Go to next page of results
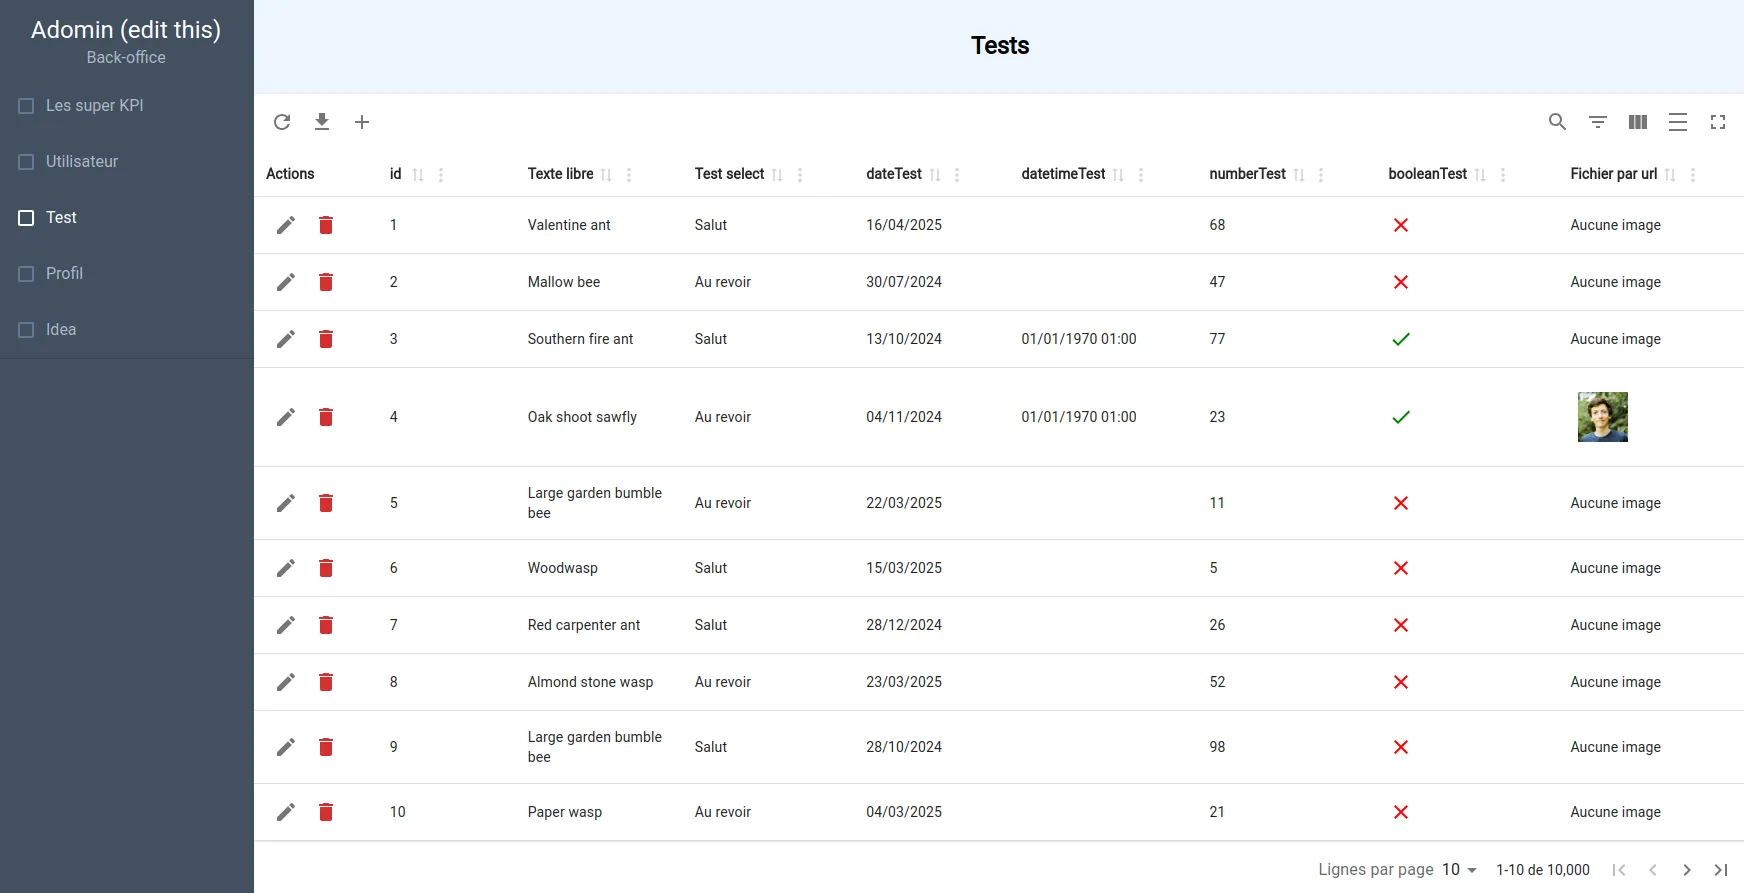The width and height of the screenshot is (1744, 893). 1687,870
